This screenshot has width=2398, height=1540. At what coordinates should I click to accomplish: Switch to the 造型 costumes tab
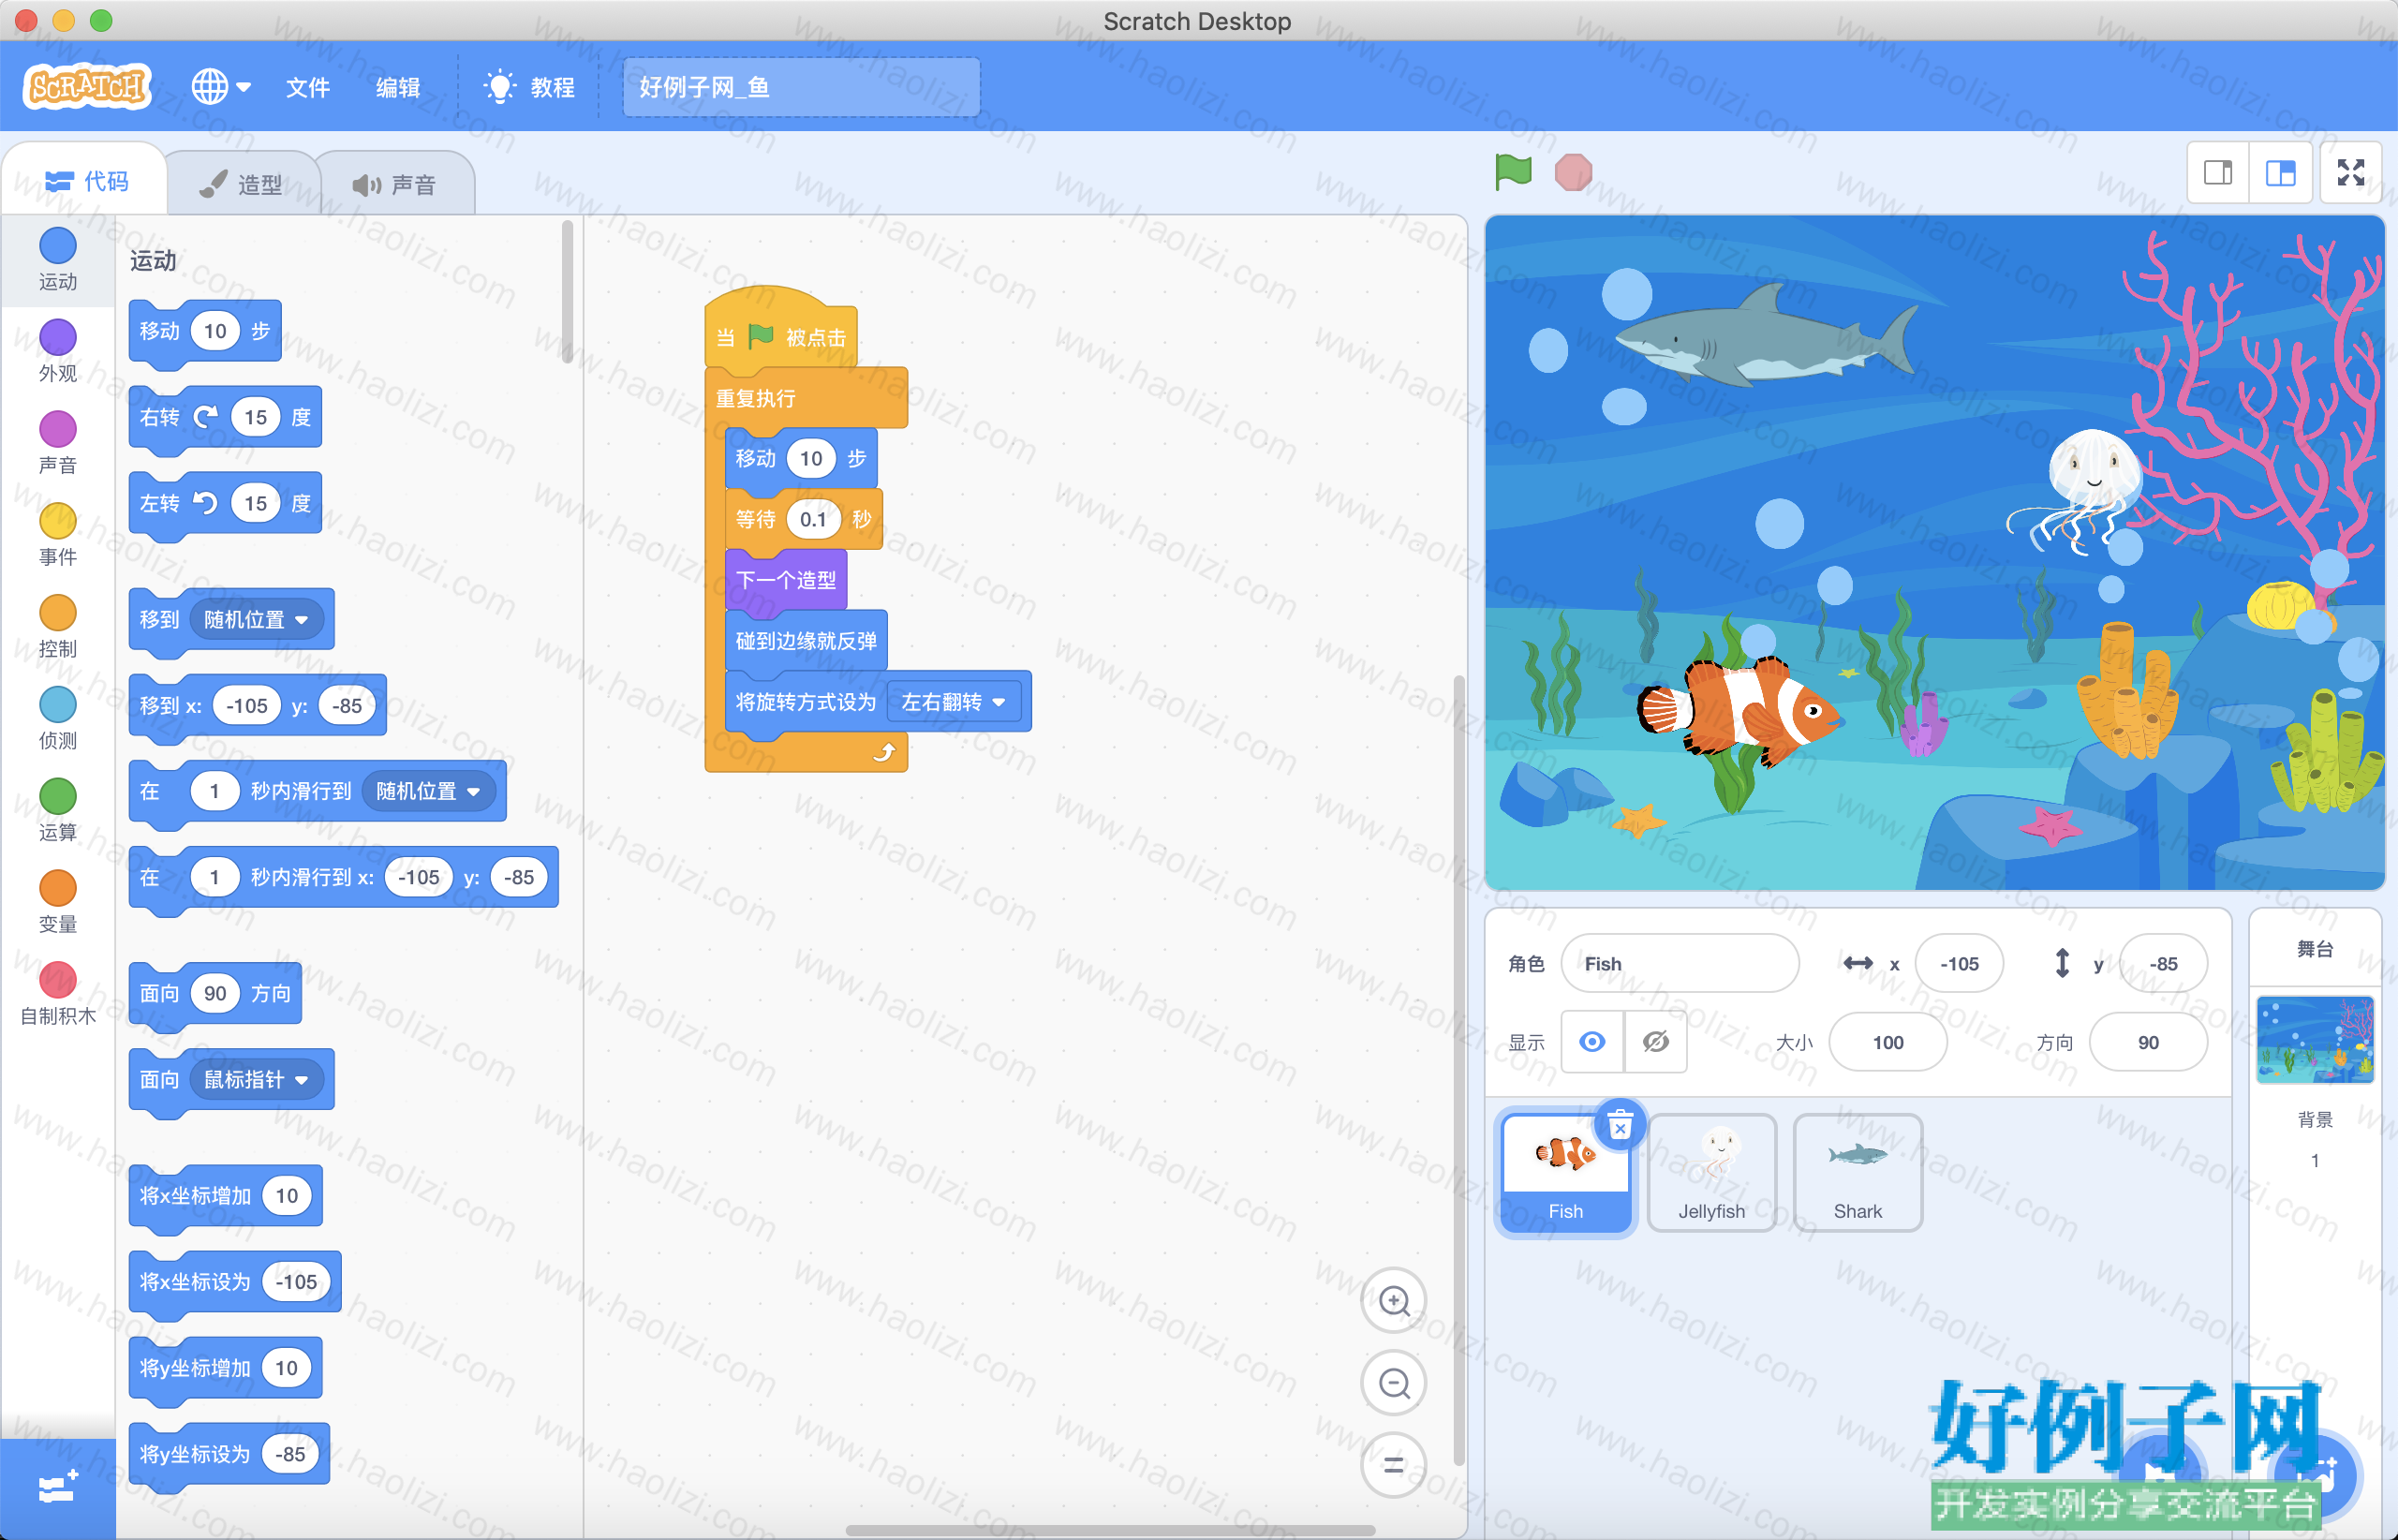point(241,184)
